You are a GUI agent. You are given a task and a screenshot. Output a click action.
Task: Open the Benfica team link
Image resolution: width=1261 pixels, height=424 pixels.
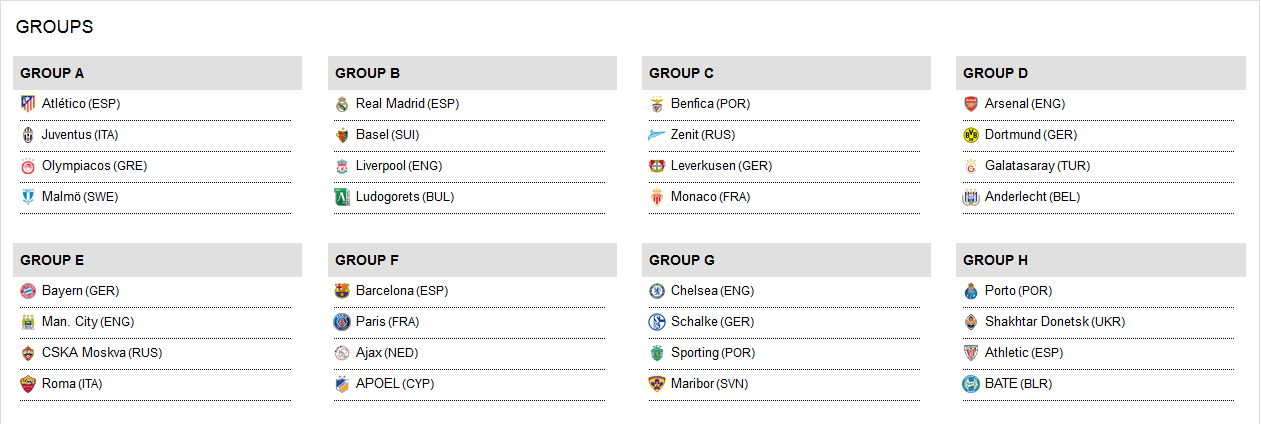pyautogui.click(x=692, y=104)
